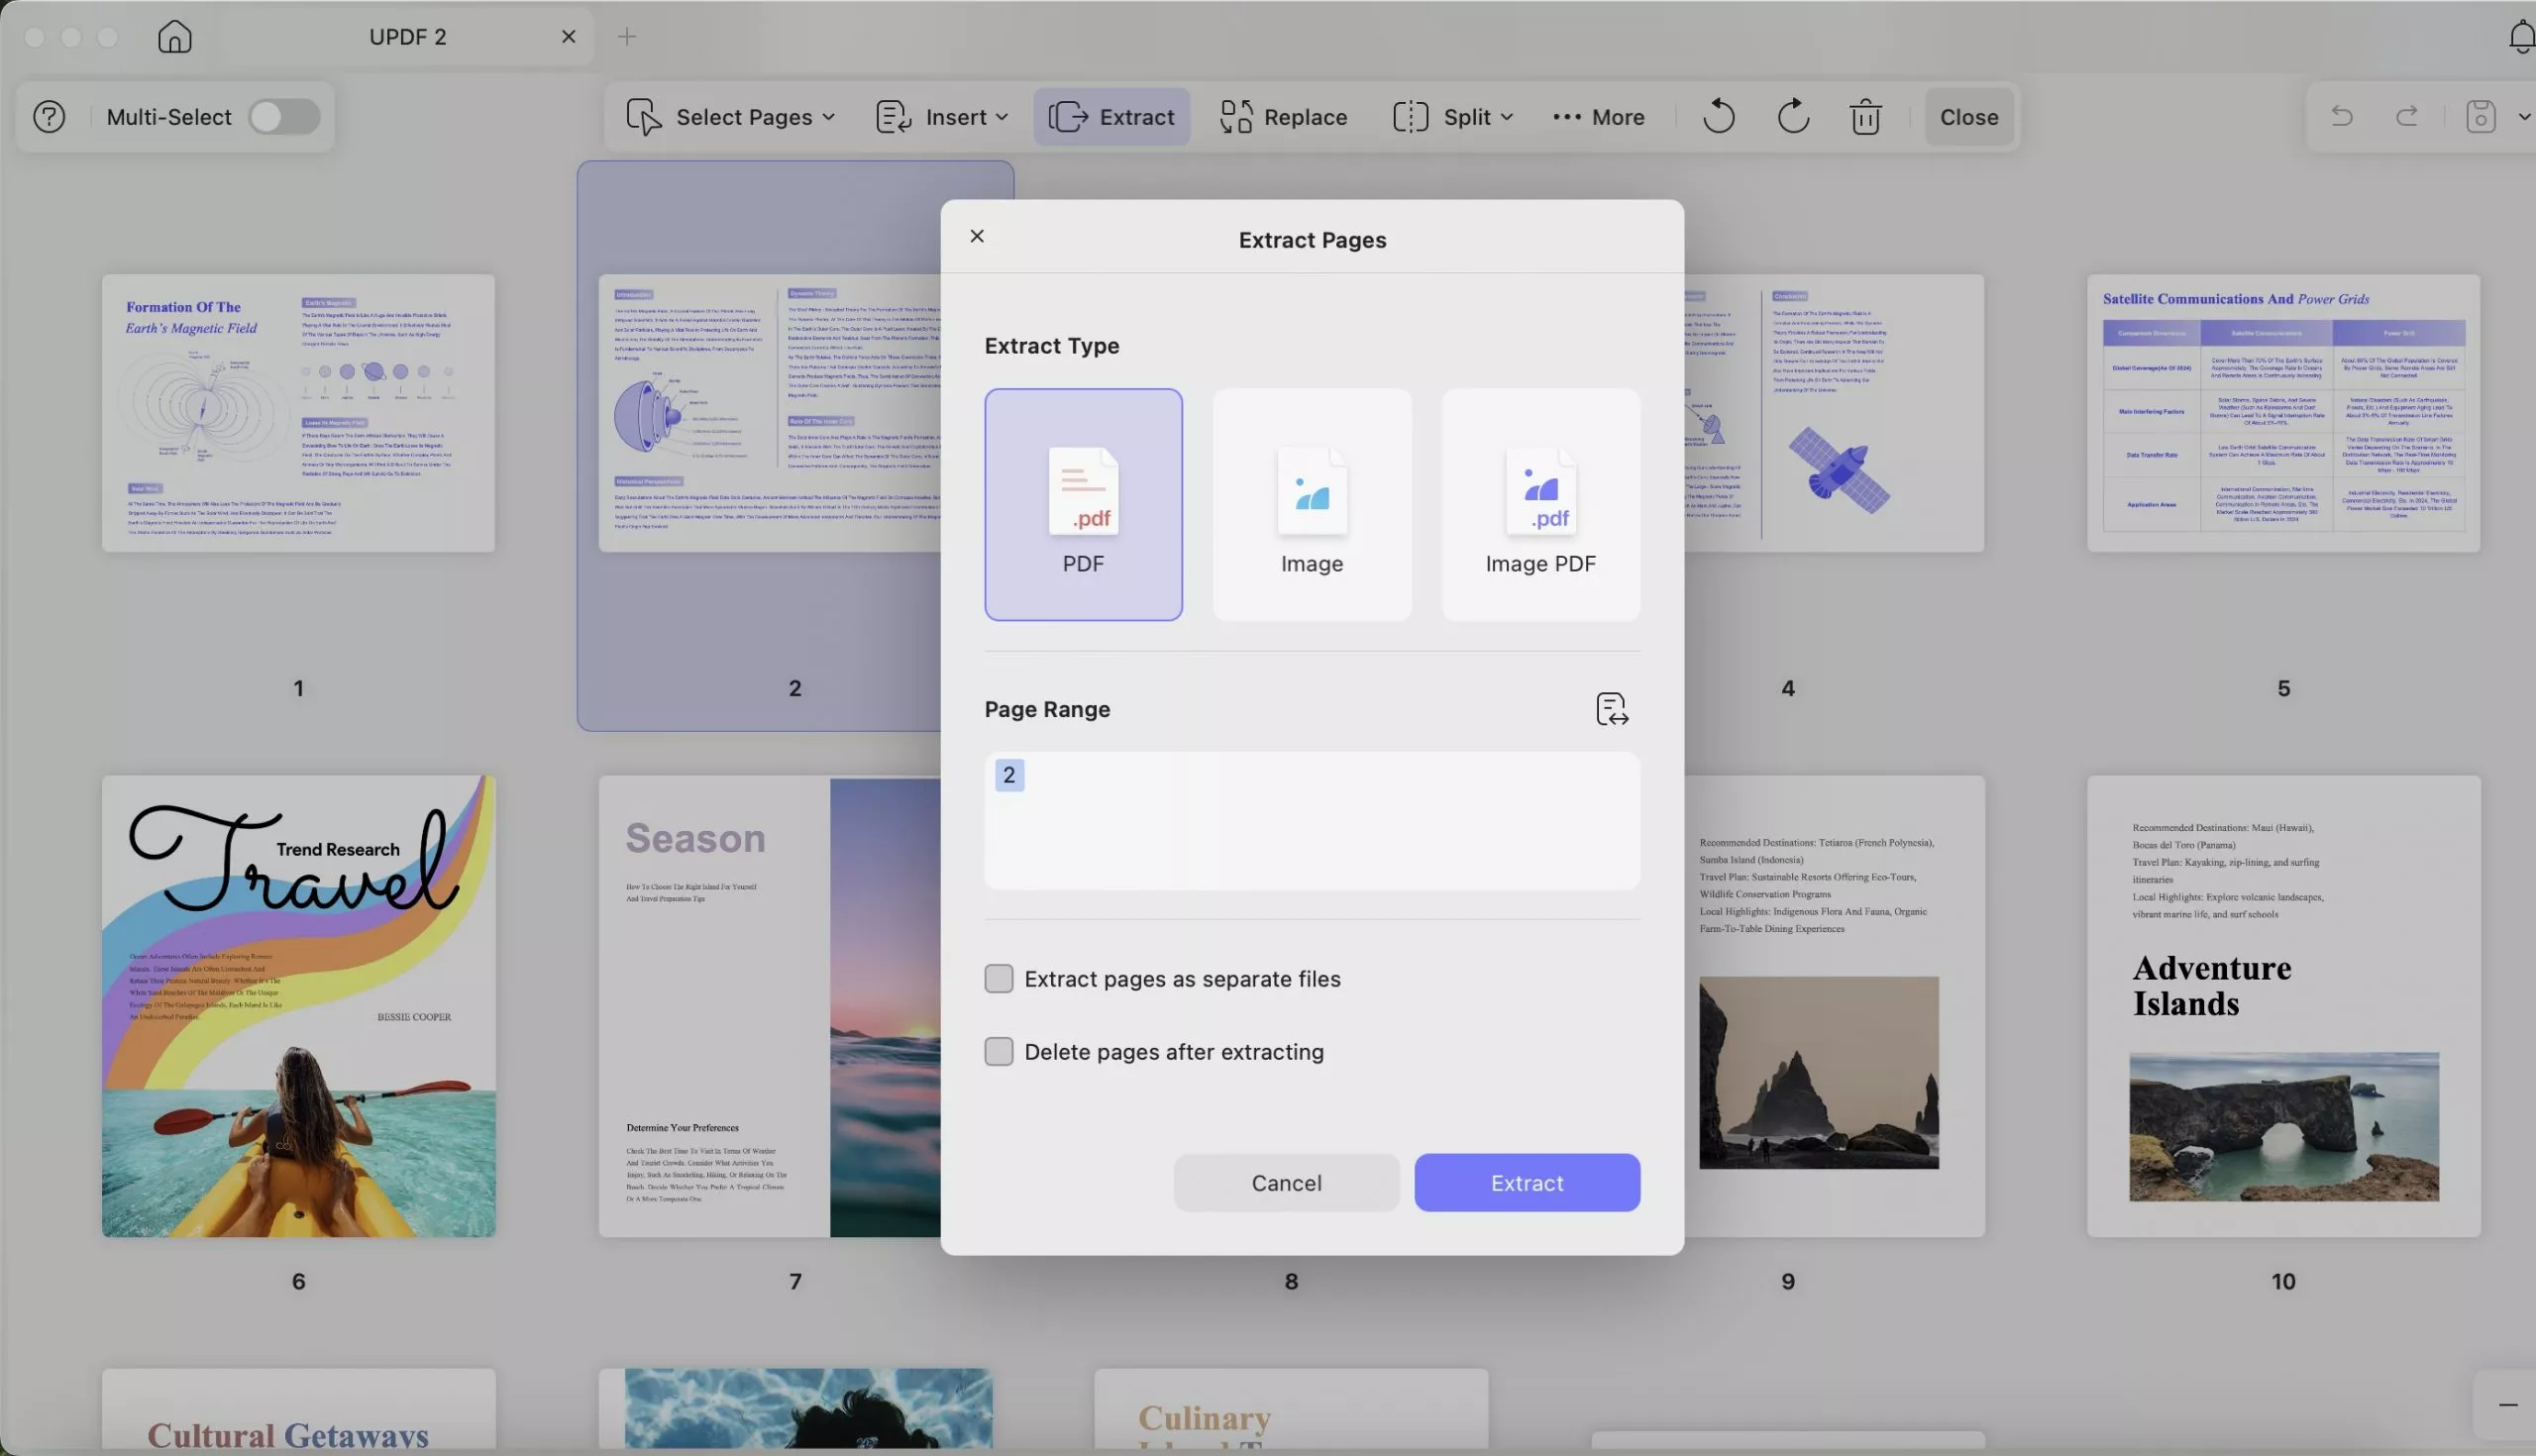The width and height of the screenshot is (2536, 1456).
Task: Open the notifications bell icon
Action: [x=2520, y=37]
